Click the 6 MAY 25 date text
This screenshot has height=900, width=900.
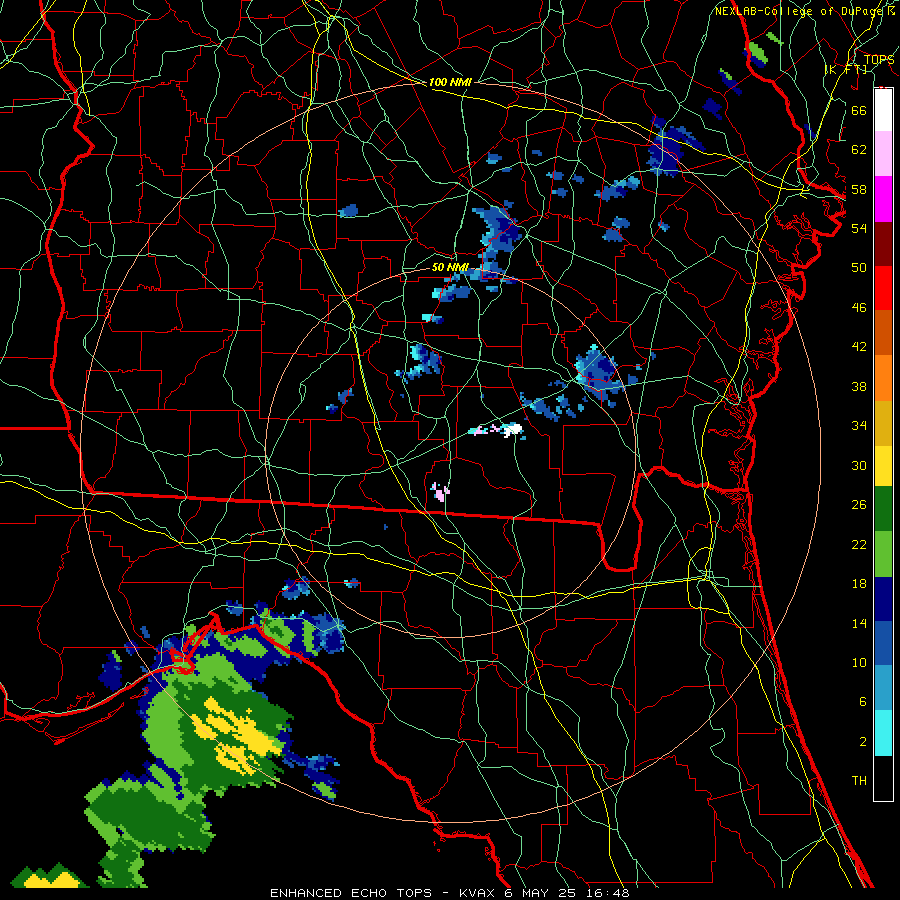coord(542,893)
